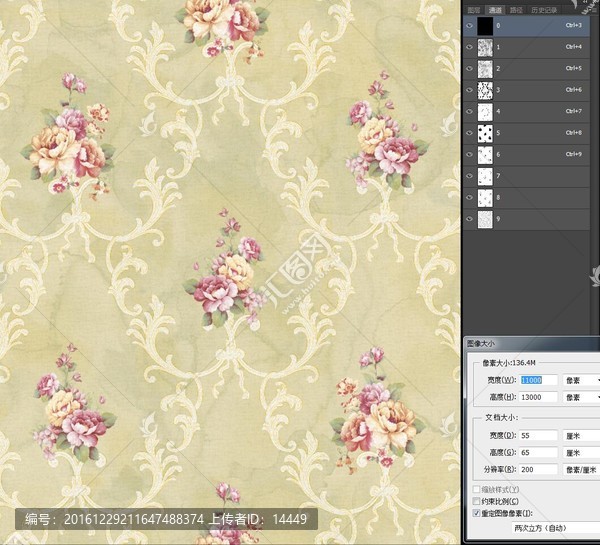Screen dimensions: 600x545
Task: Select the channel 2 thumbnail
Action: 485,69
